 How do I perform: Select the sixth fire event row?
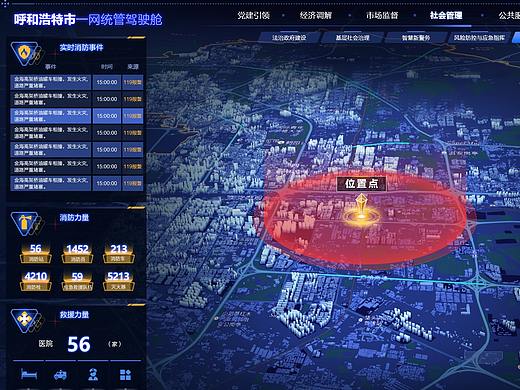coord(77,166)
